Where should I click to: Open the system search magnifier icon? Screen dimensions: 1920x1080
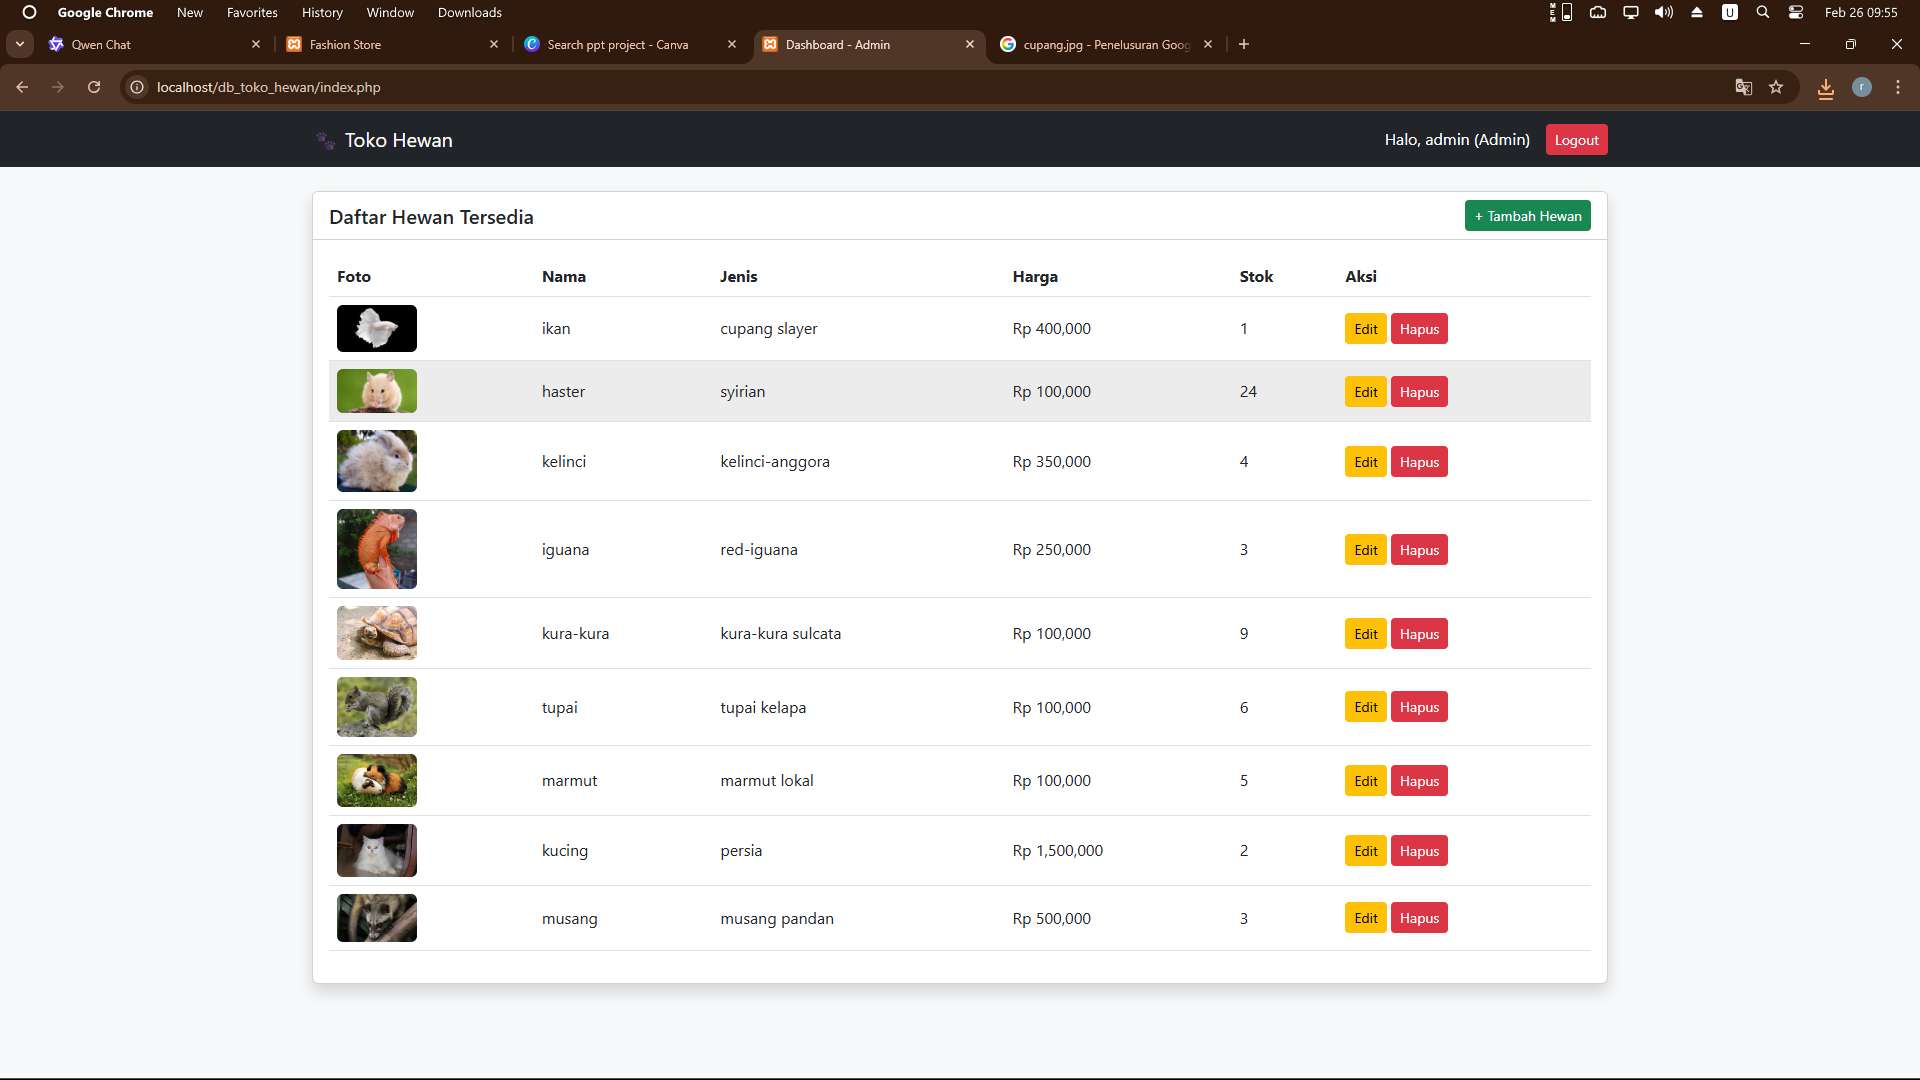pyautogui.click(x=1763, y=12)
